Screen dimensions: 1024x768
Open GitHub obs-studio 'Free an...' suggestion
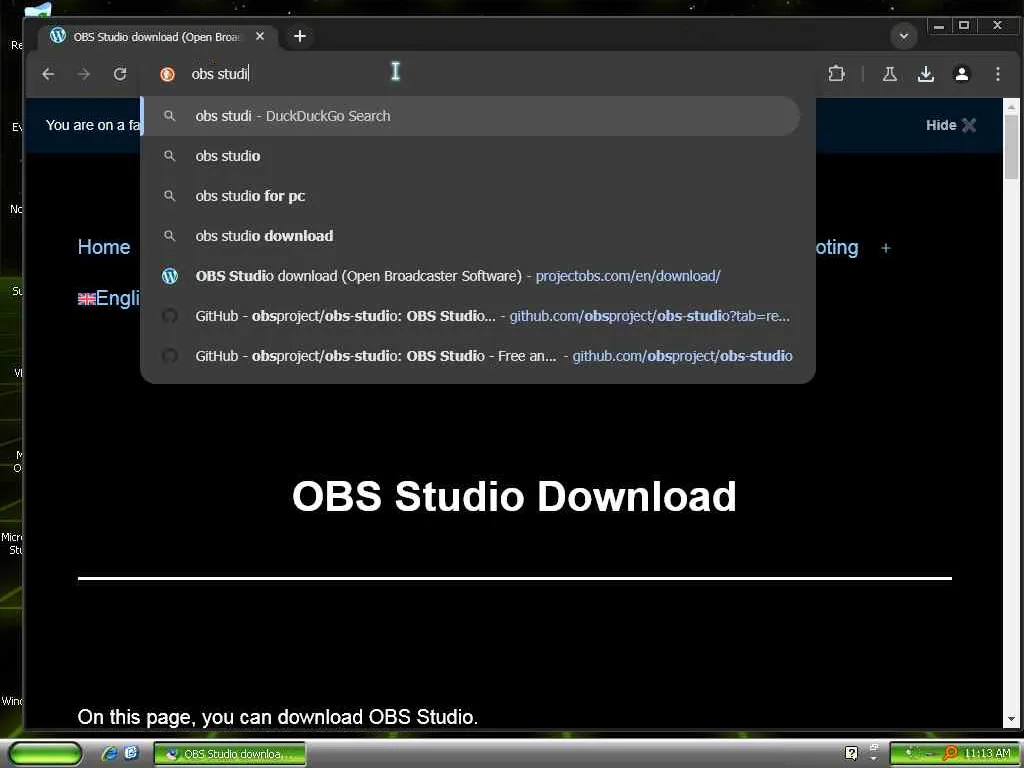tap(470, 356)
